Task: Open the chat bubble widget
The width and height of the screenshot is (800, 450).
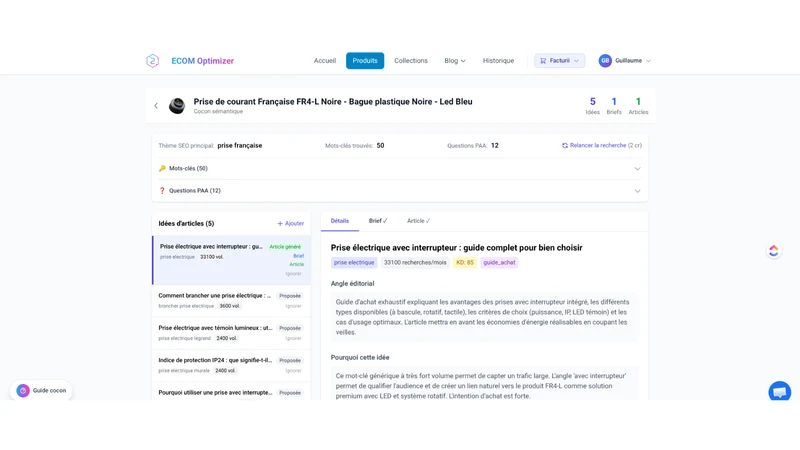Action: pyautogui.click(x=780, y=391)
